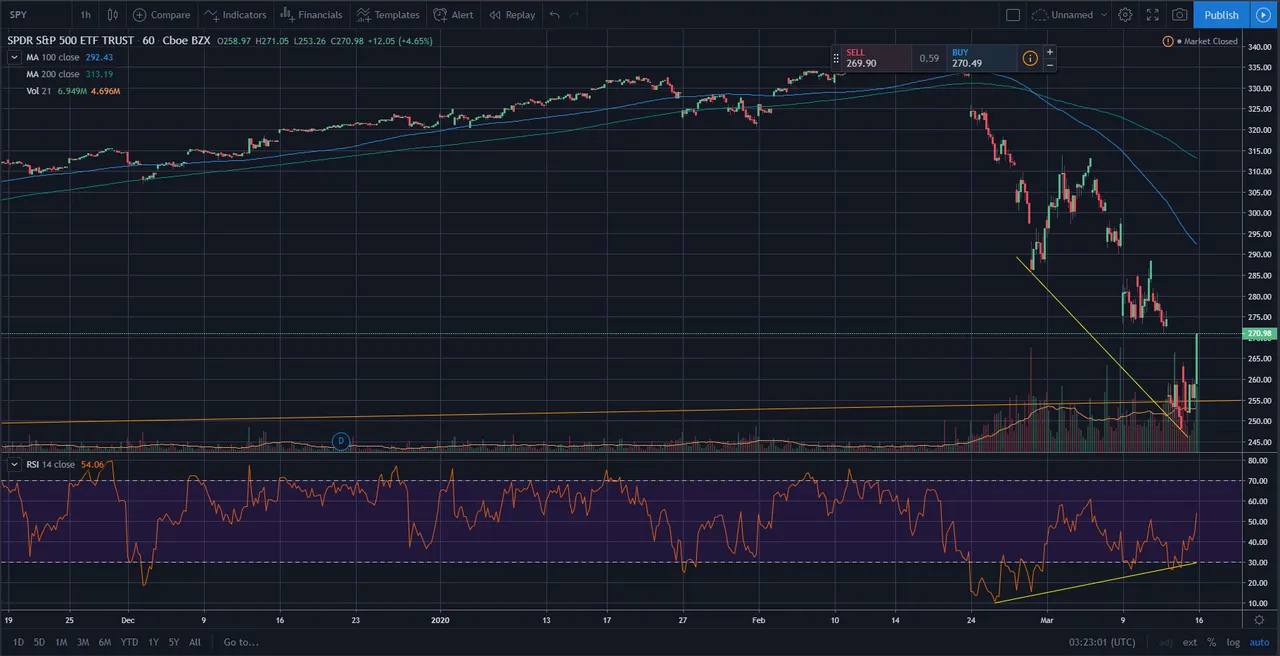Open the Unnamed layout dropdown
The height and width of the screenshot is (656, 1280).
click(x=1070, y=15)
